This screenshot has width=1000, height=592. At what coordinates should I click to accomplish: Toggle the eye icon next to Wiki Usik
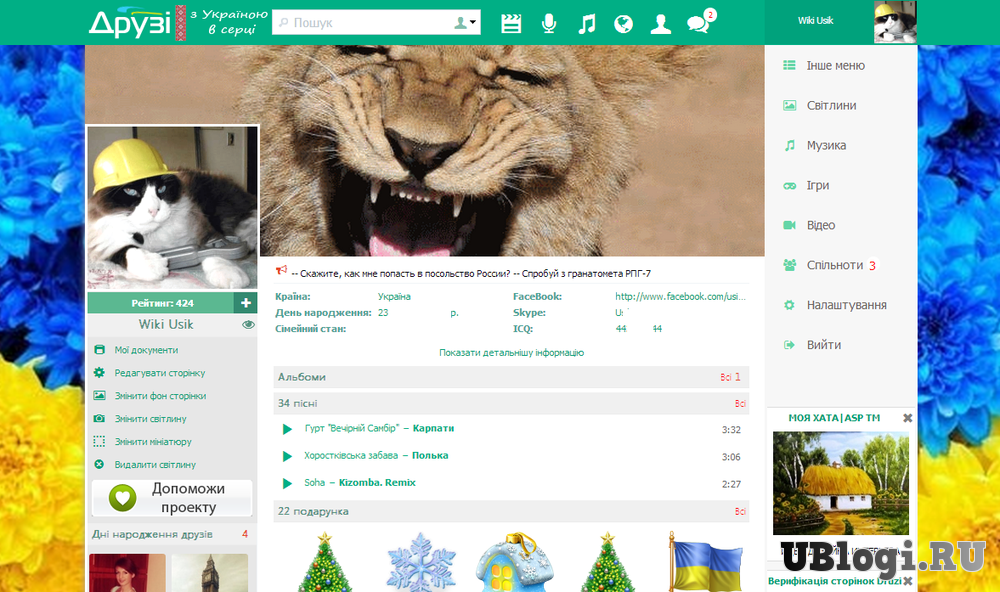[x=248, y=325]
